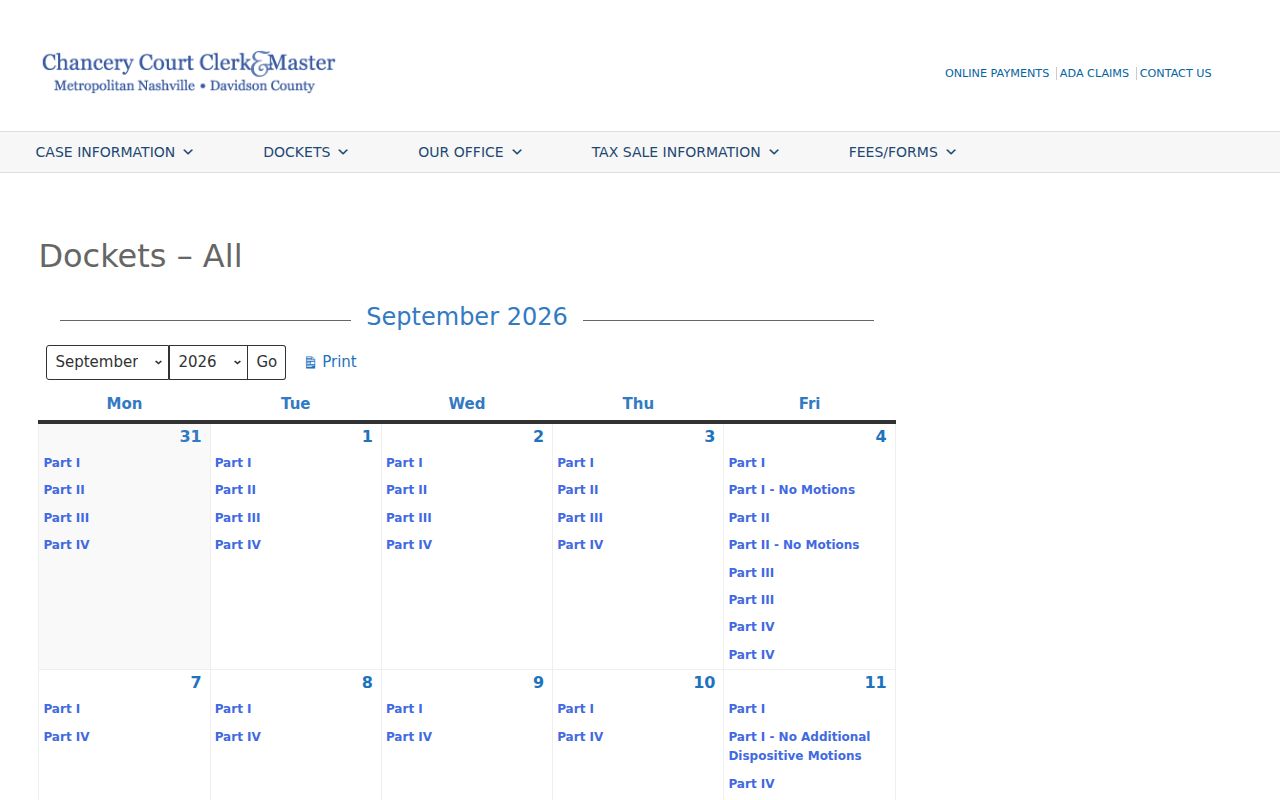Open the Dockets navigation menu
Screen dimensions: 1280x800
[x=306, y=152]
